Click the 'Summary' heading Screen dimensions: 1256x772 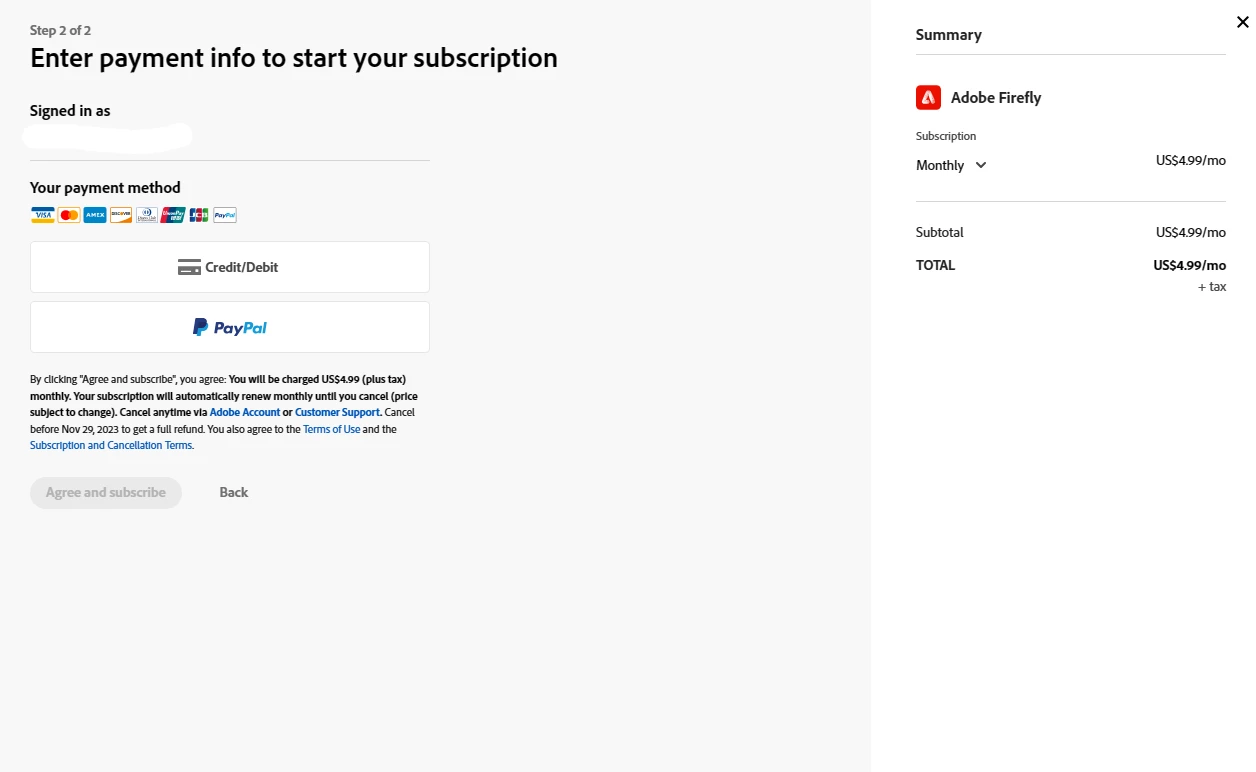pos(948,35)
